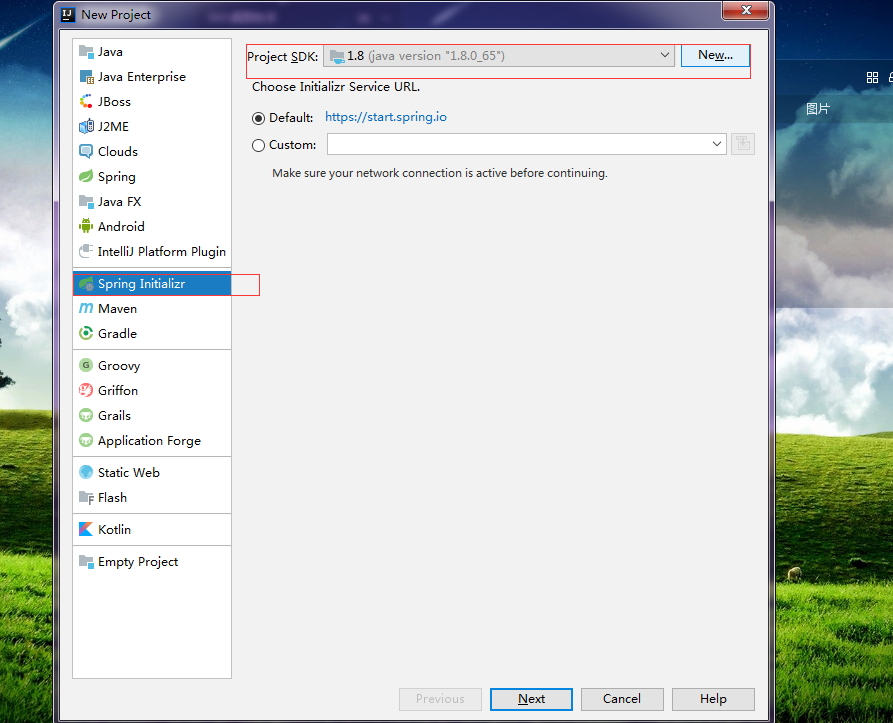Click the Static Web text label
The image size is (893, 723).
pos(129,473)
